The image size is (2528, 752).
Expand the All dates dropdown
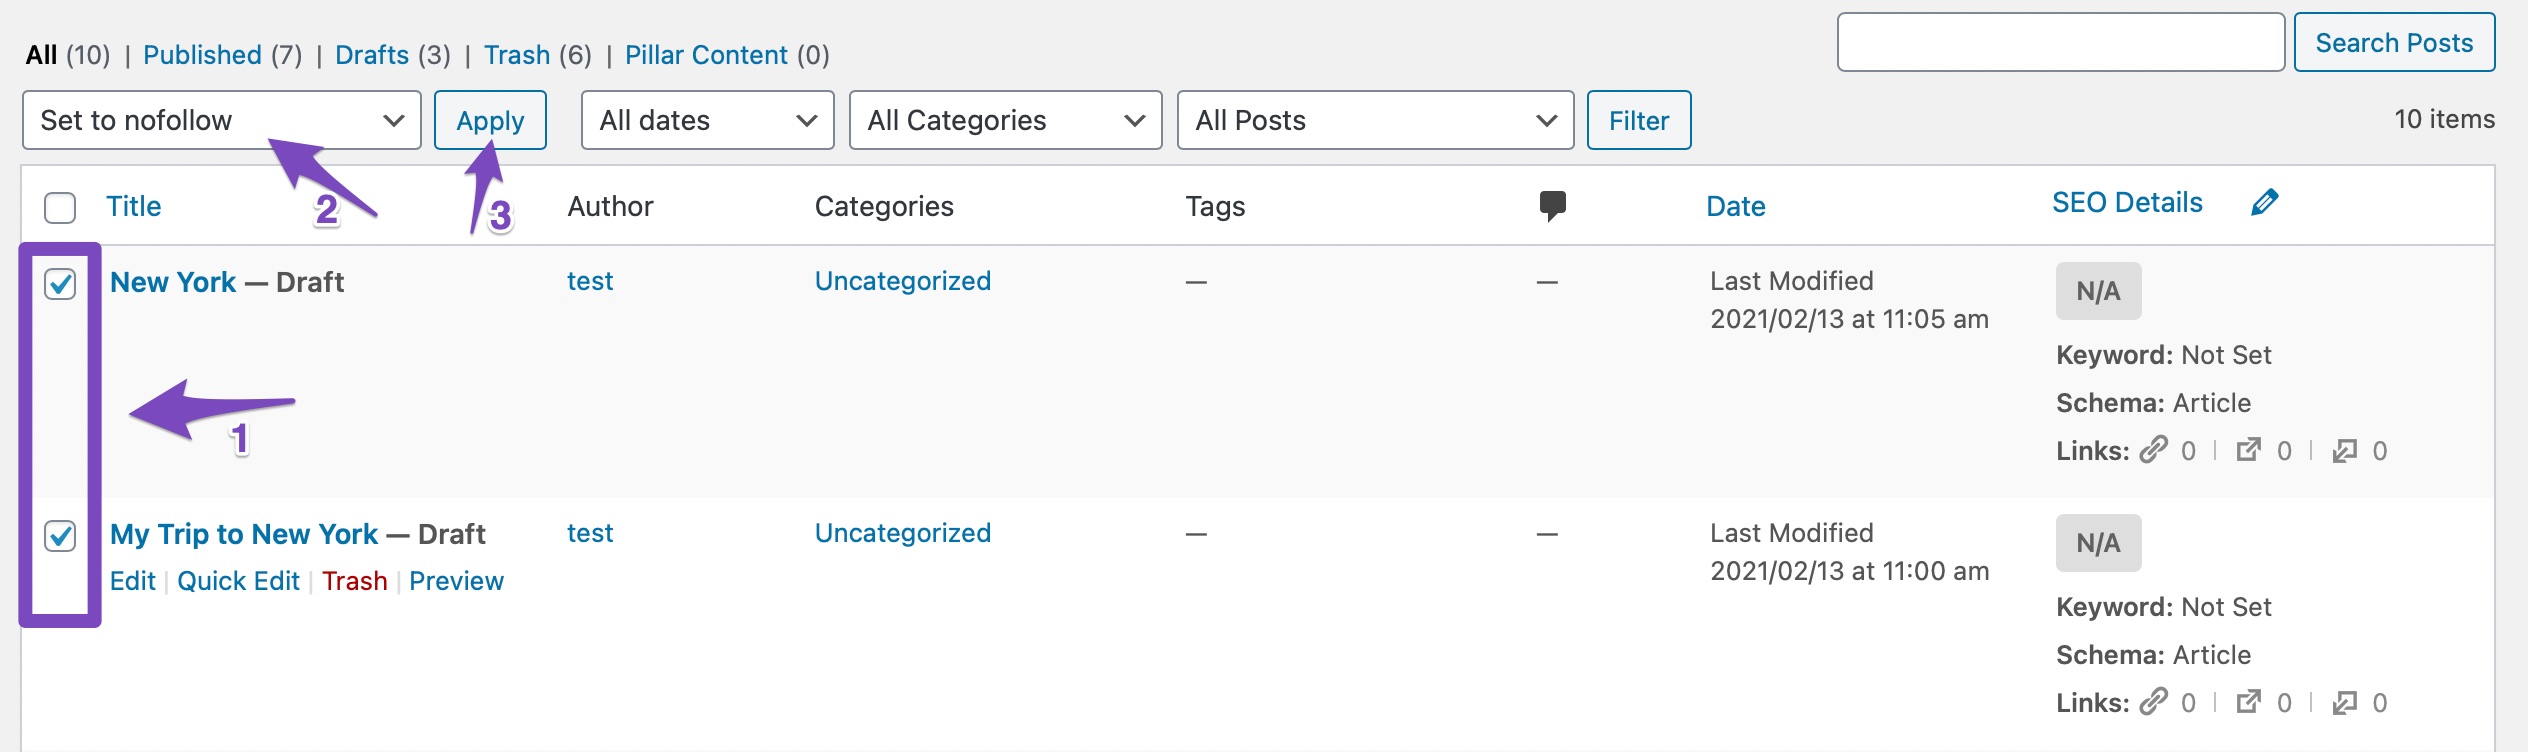[707, 121]
